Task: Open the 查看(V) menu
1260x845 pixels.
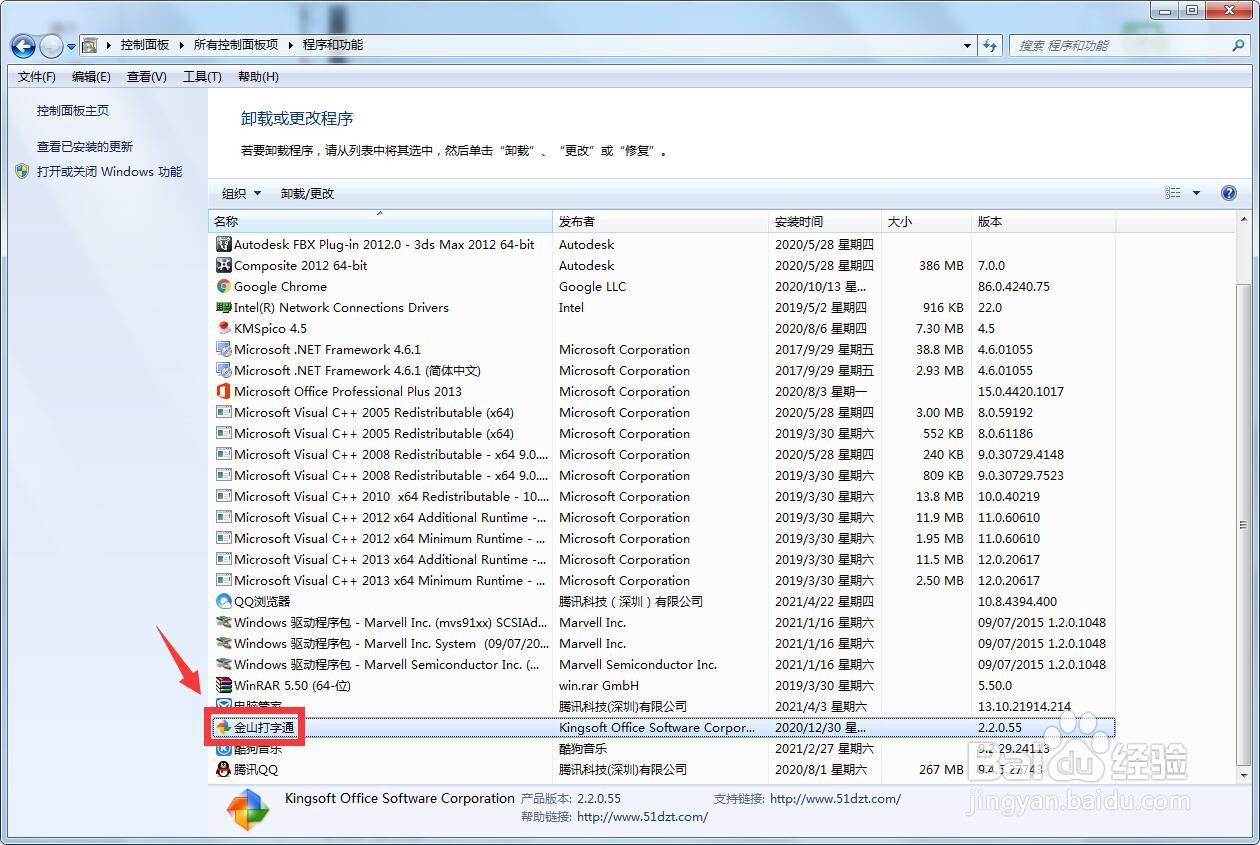Action: pyautogui.click(x=147, y=77)
